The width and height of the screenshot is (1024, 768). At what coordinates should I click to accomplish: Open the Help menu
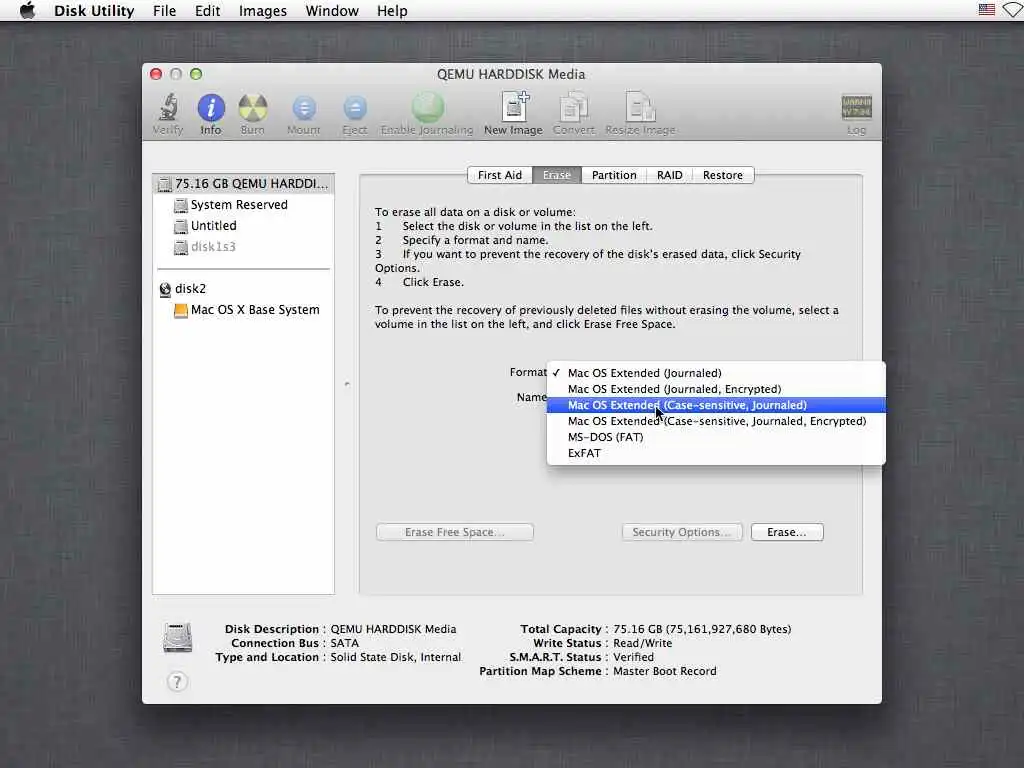coord(392,11)
